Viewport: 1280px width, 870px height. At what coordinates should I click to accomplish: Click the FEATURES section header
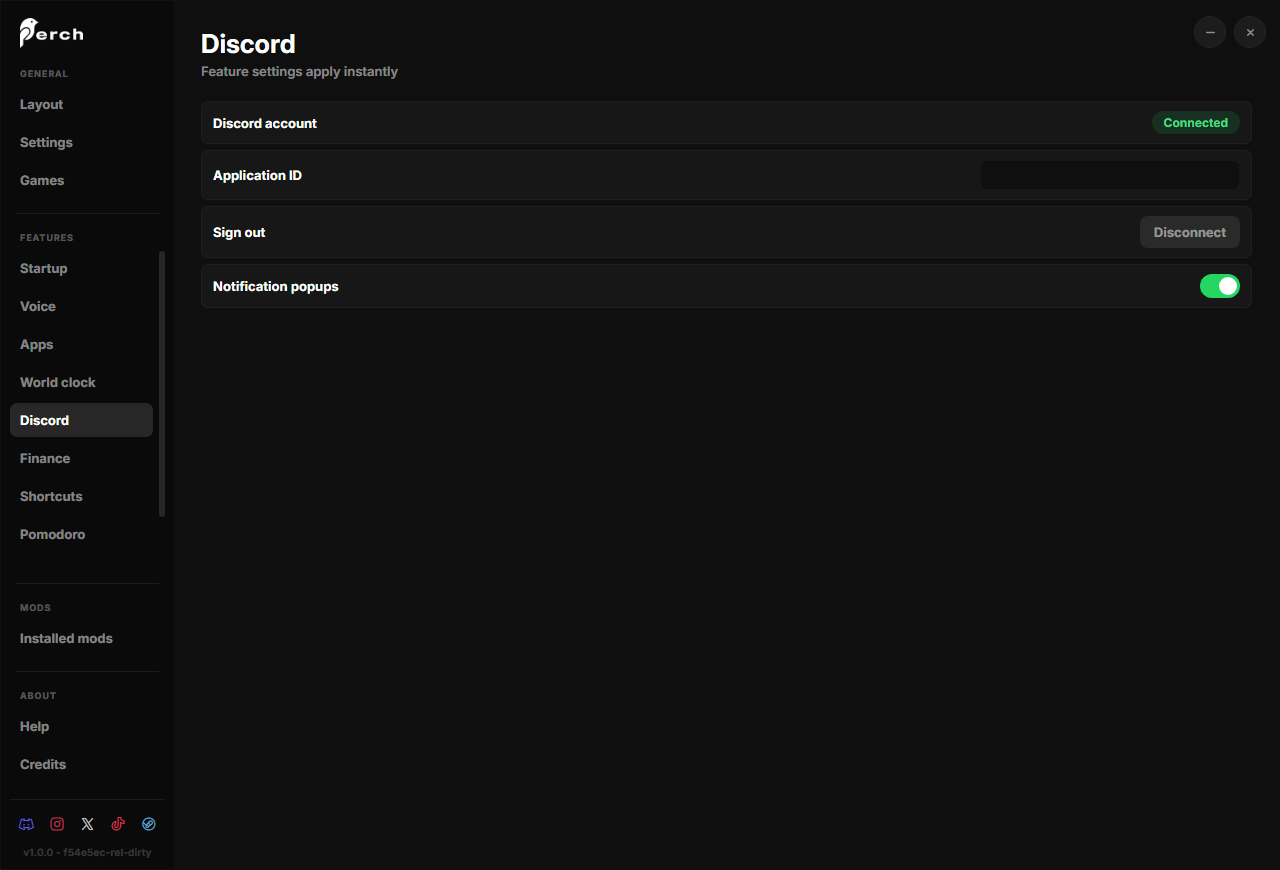(47, 238)
